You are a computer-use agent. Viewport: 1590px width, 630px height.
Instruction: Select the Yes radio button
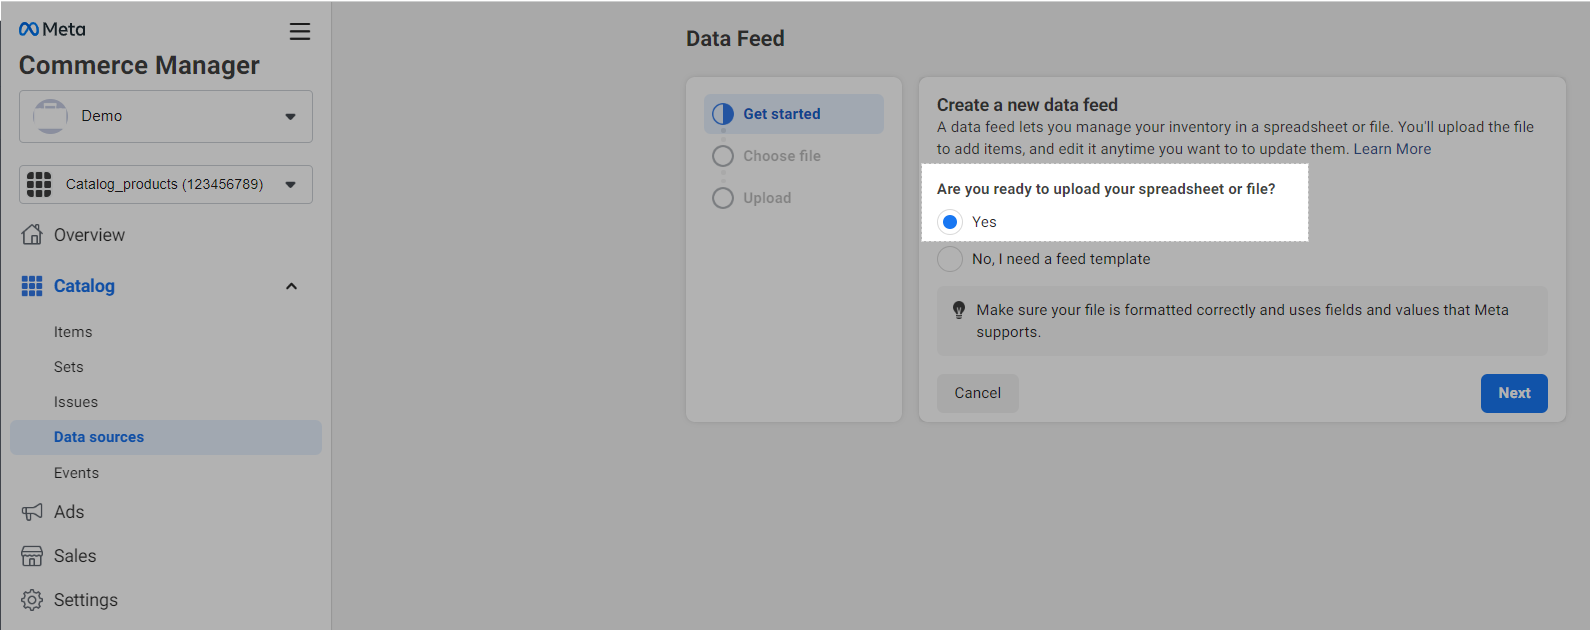point(950,222)
